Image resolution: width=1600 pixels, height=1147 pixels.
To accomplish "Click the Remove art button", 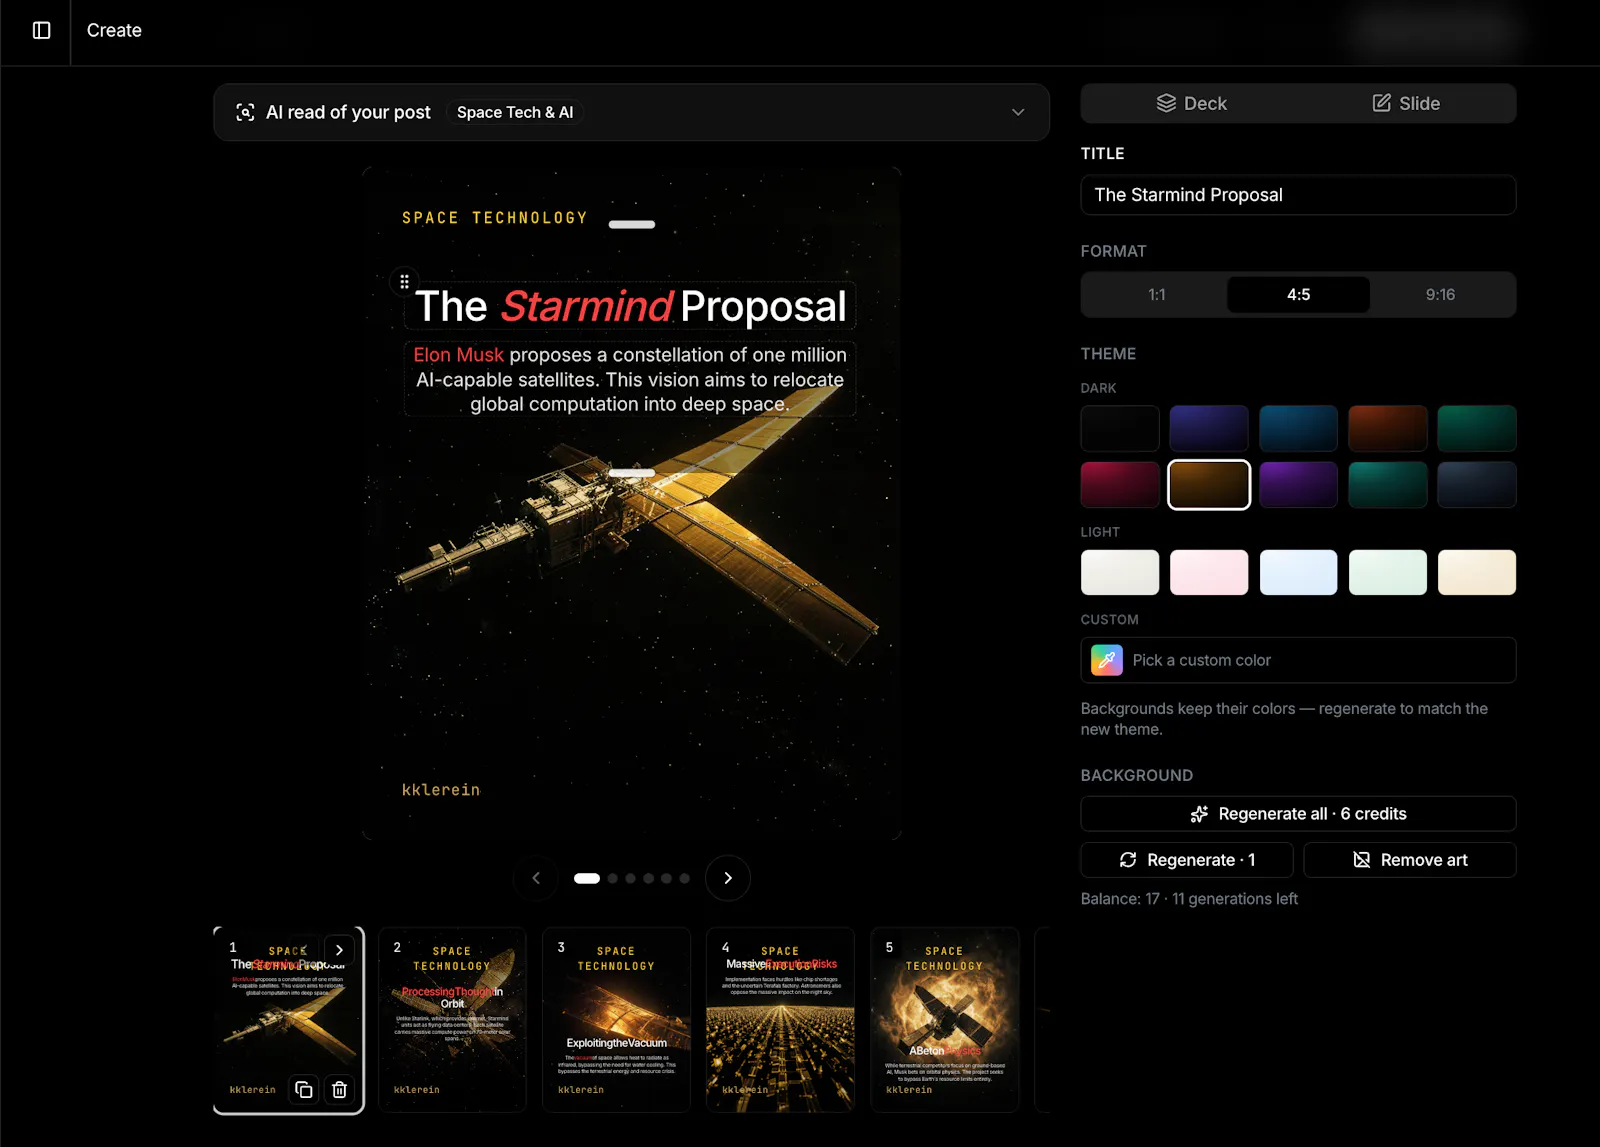I will (x=1410, y=860).
